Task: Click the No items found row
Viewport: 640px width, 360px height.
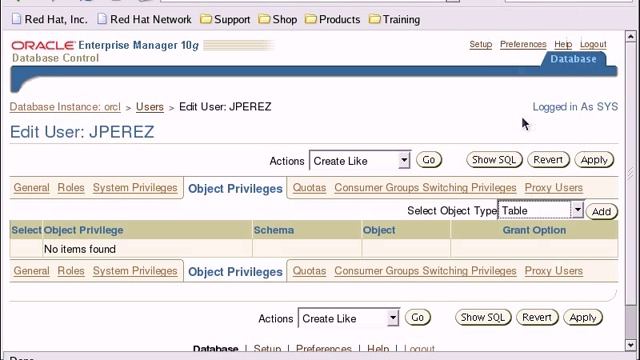Action: (x=314, y=249)
